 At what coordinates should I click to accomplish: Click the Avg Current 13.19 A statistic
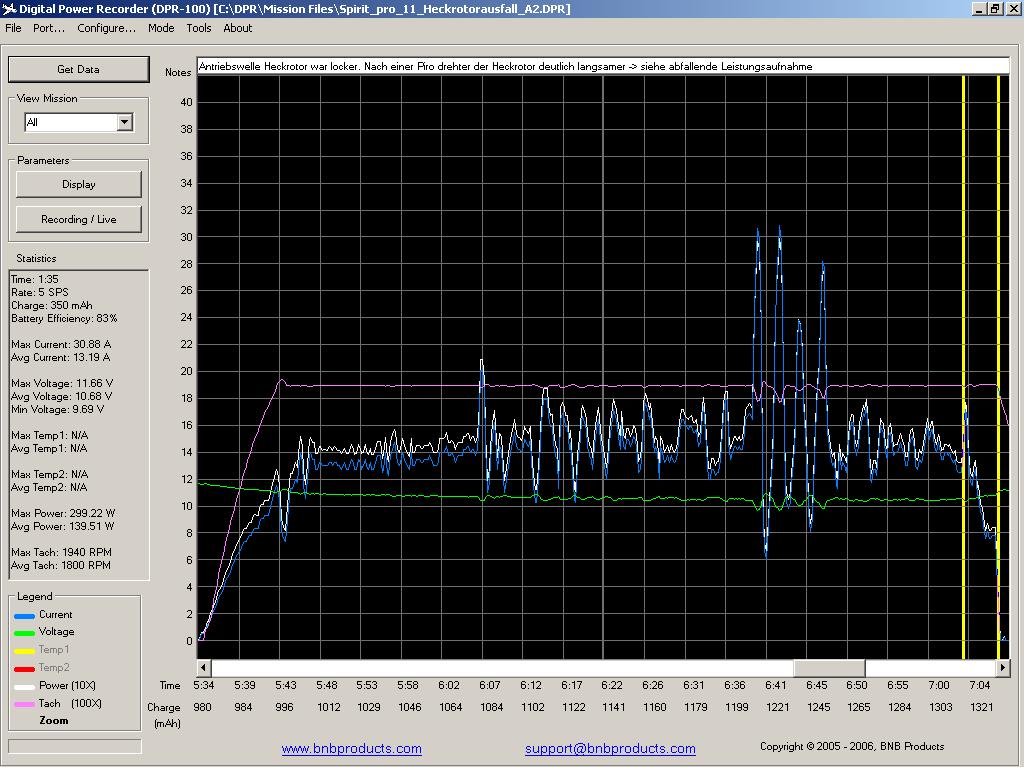click(61, 357)
